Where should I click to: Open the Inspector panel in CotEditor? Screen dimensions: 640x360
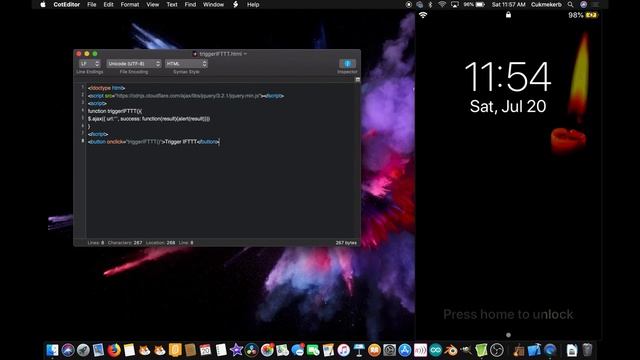click(x=347, y=64)
